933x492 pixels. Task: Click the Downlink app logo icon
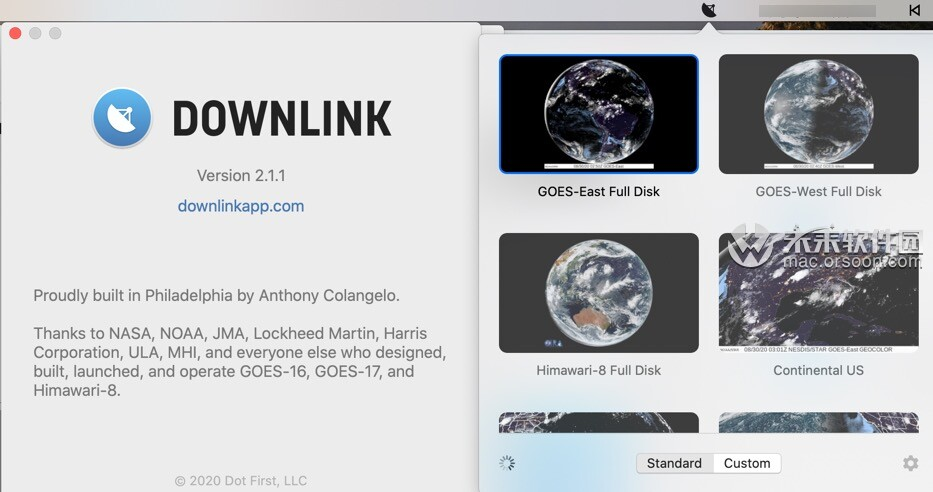click(x=122, y=118)
